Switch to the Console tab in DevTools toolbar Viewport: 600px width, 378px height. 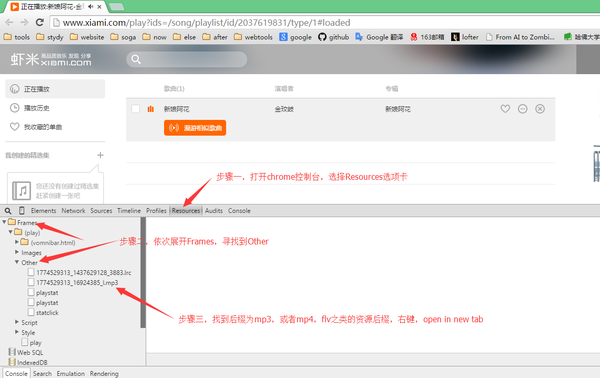point(239,211)
